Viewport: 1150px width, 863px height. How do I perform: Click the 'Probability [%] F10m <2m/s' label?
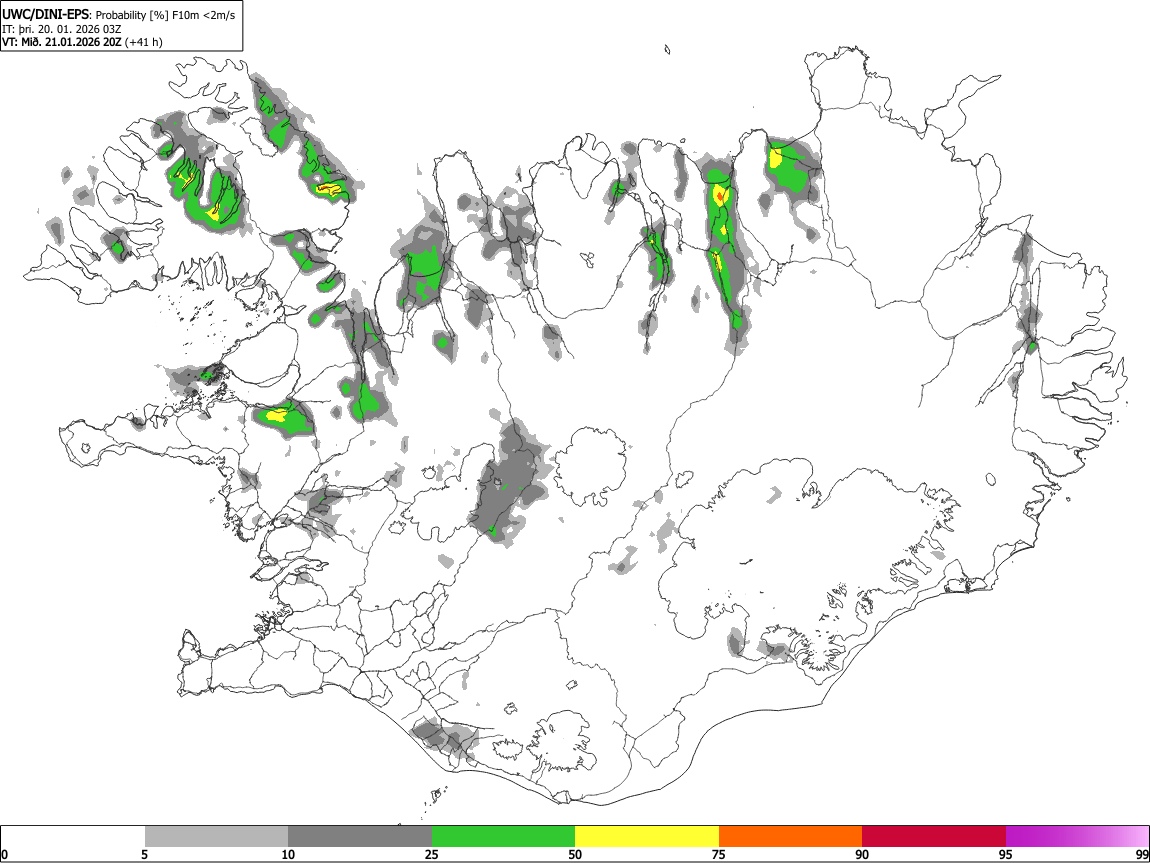165,15
